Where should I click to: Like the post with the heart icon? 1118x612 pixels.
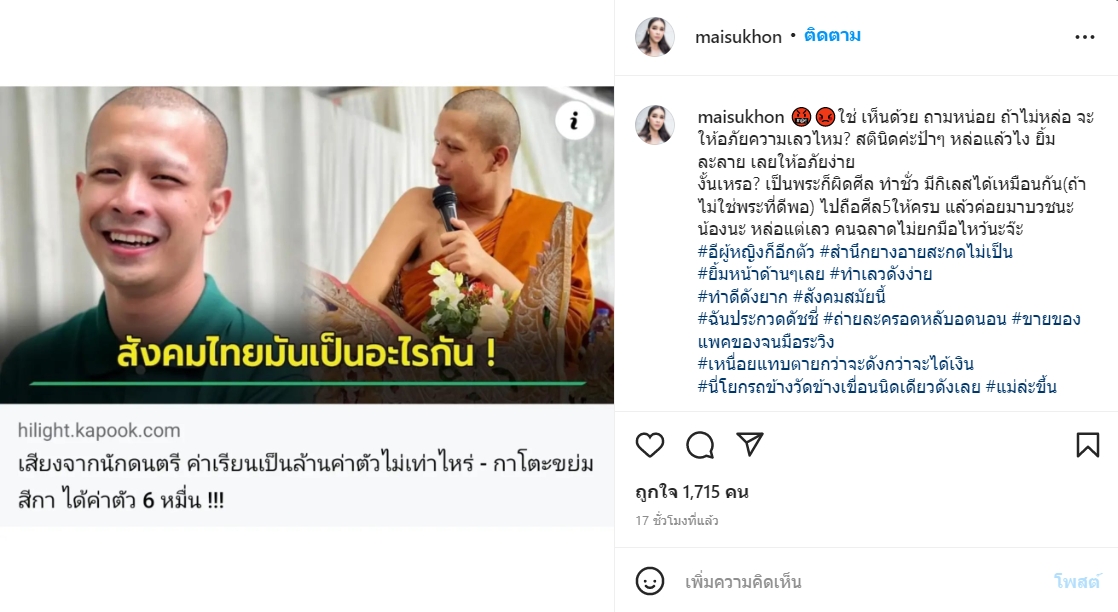pos(650,445)
